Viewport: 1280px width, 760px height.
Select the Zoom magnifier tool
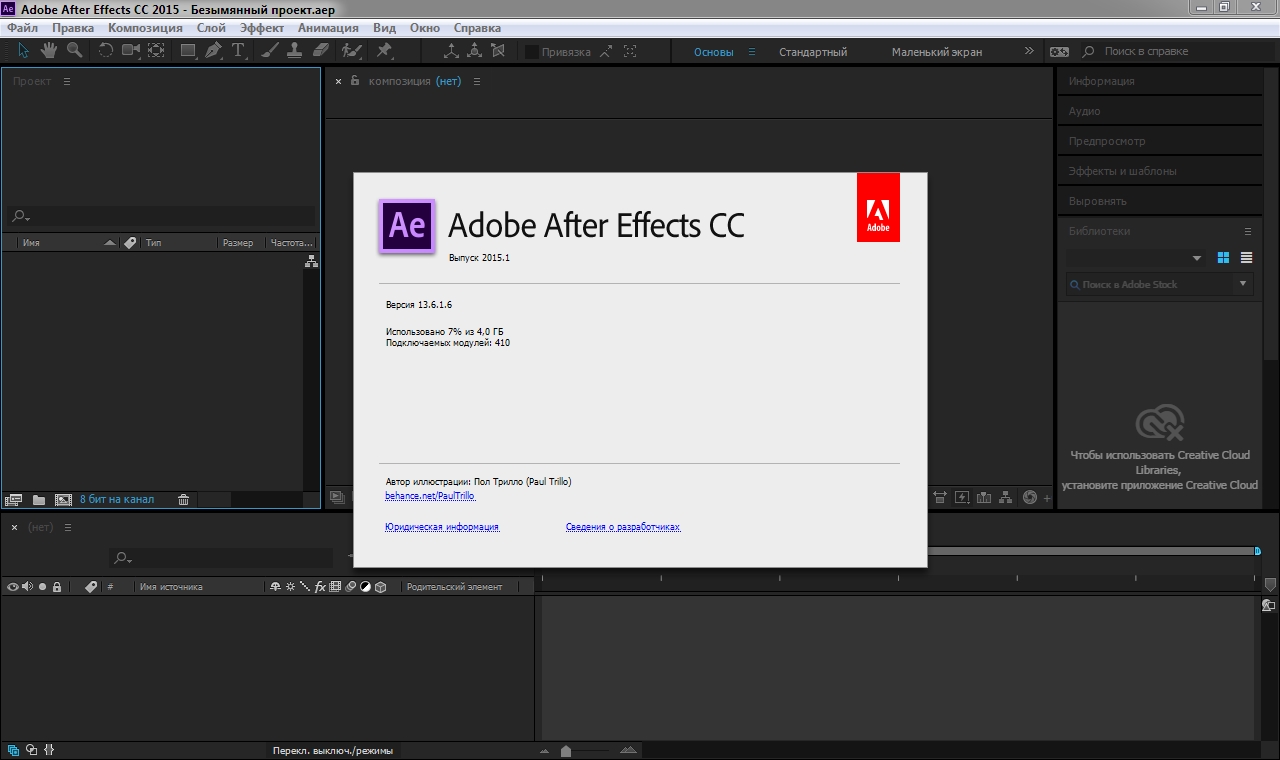coord(74,51)
